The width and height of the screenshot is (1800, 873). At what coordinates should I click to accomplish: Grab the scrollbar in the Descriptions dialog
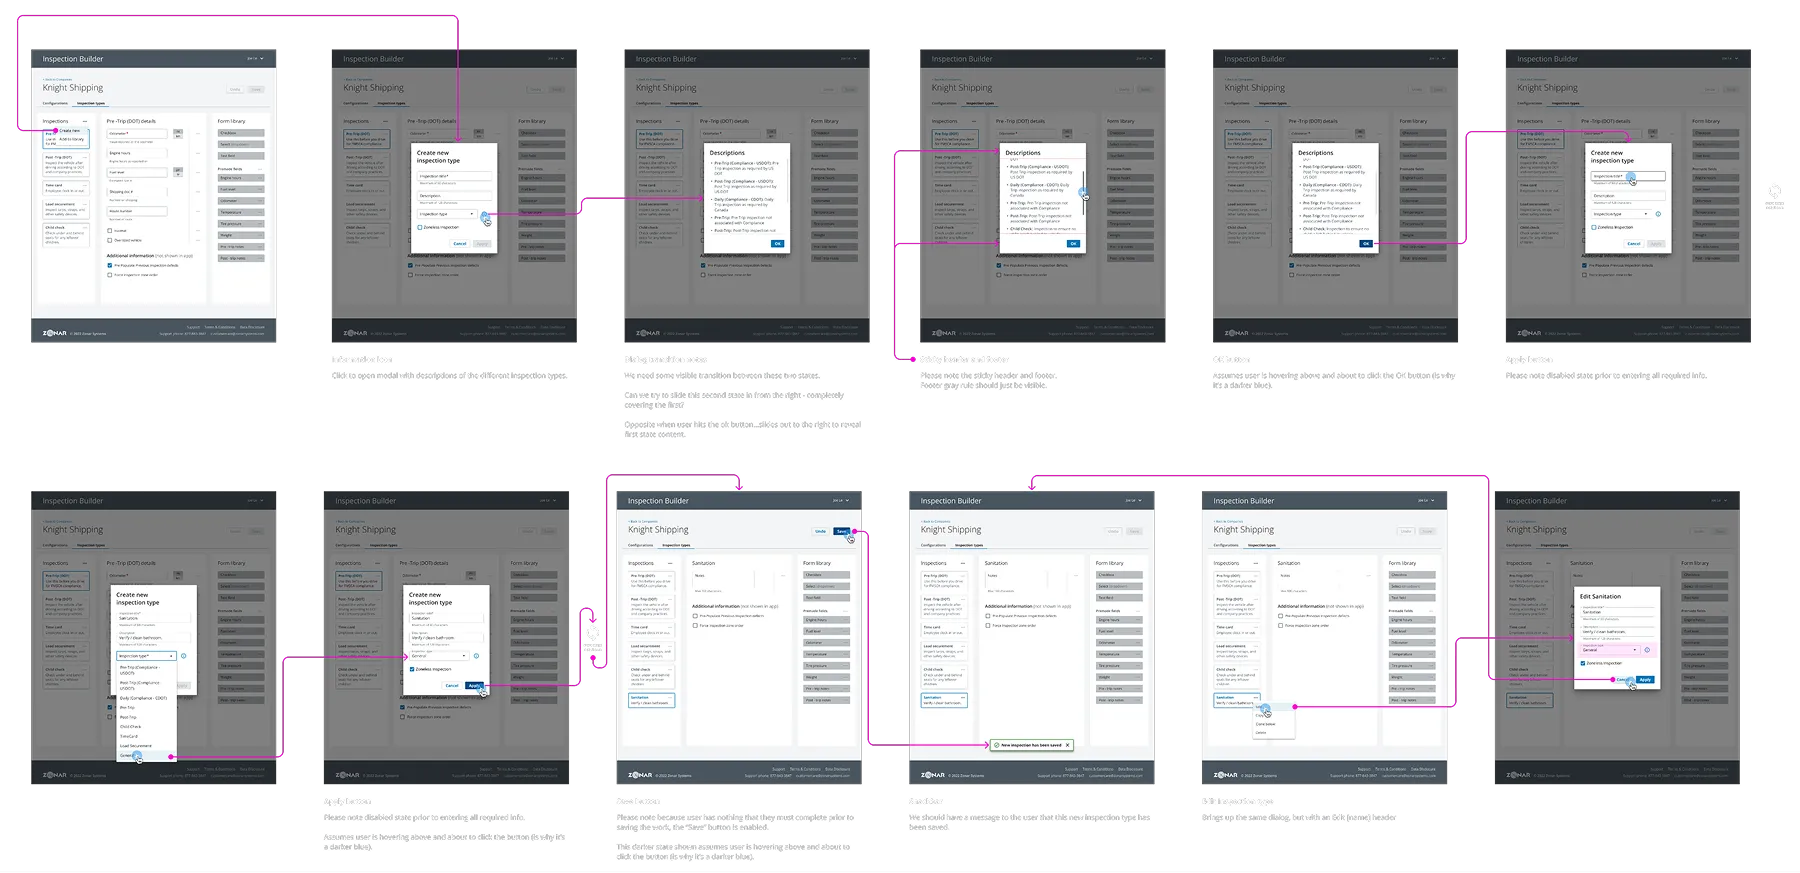[1083, 193]
